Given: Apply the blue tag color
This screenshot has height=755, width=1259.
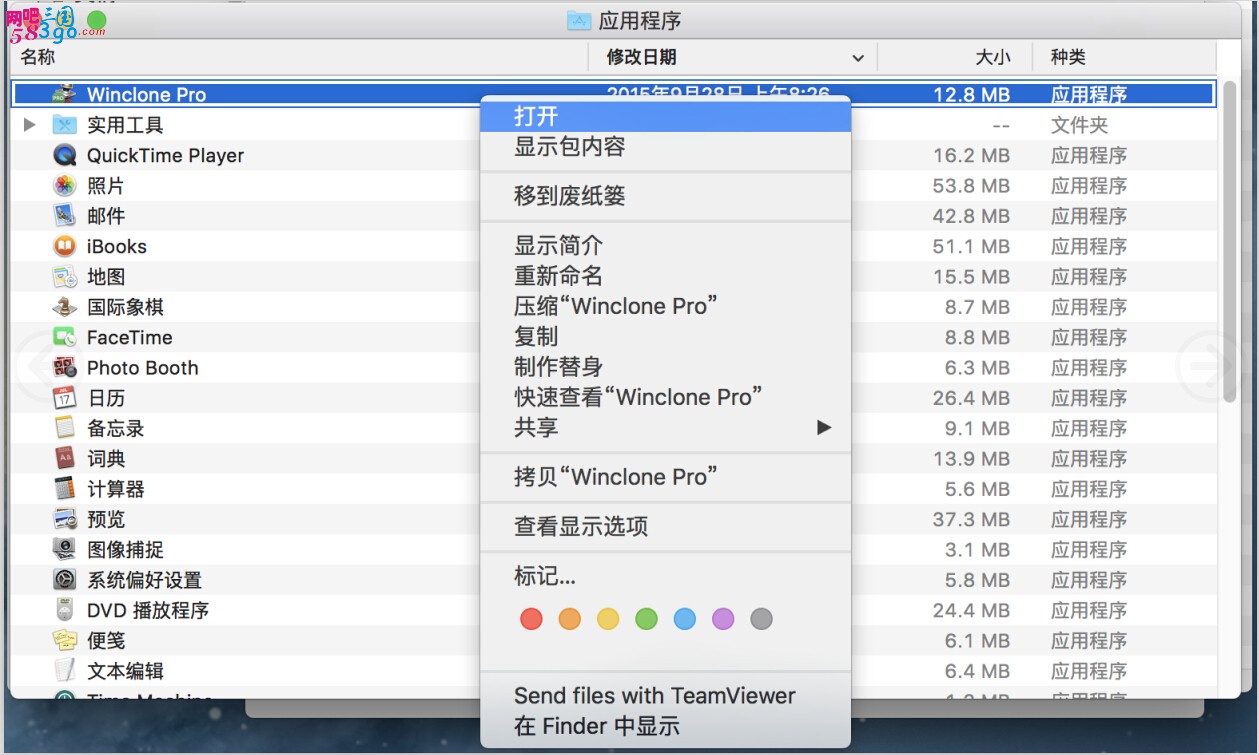Looking at the screenshot, I should 685,619.
